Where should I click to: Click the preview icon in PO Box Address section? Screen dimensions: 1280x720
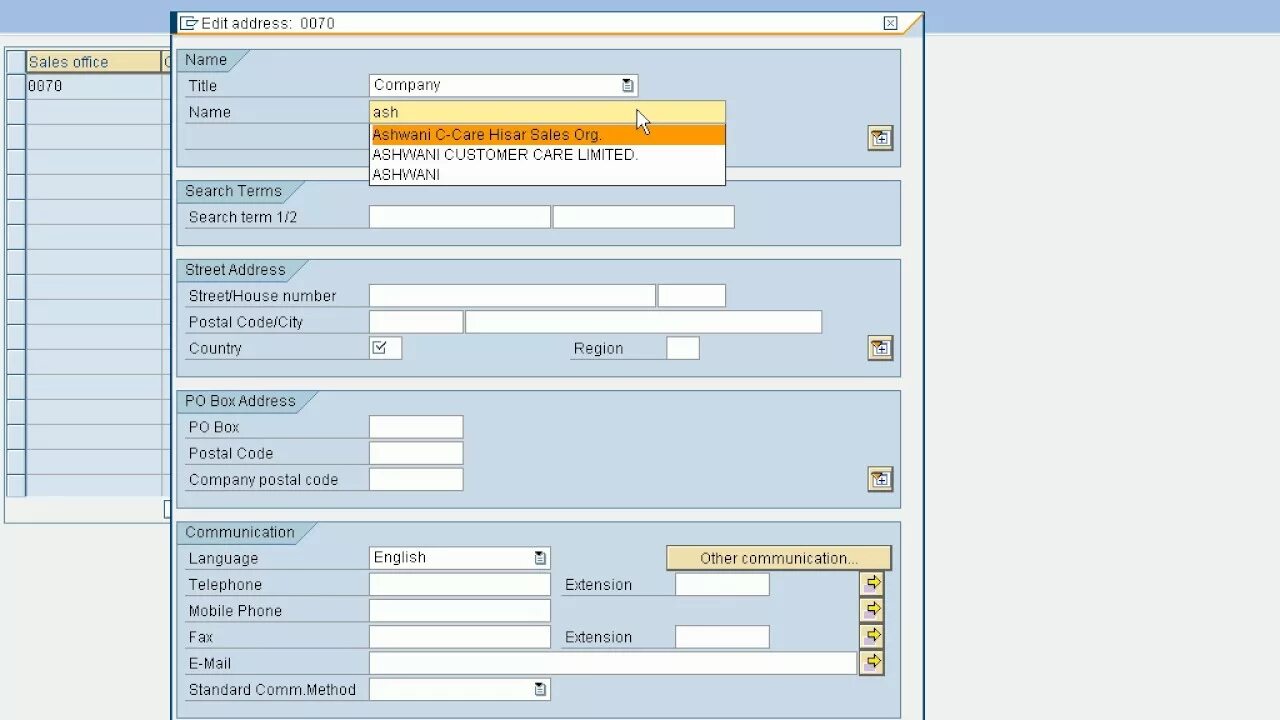[879, 479]
